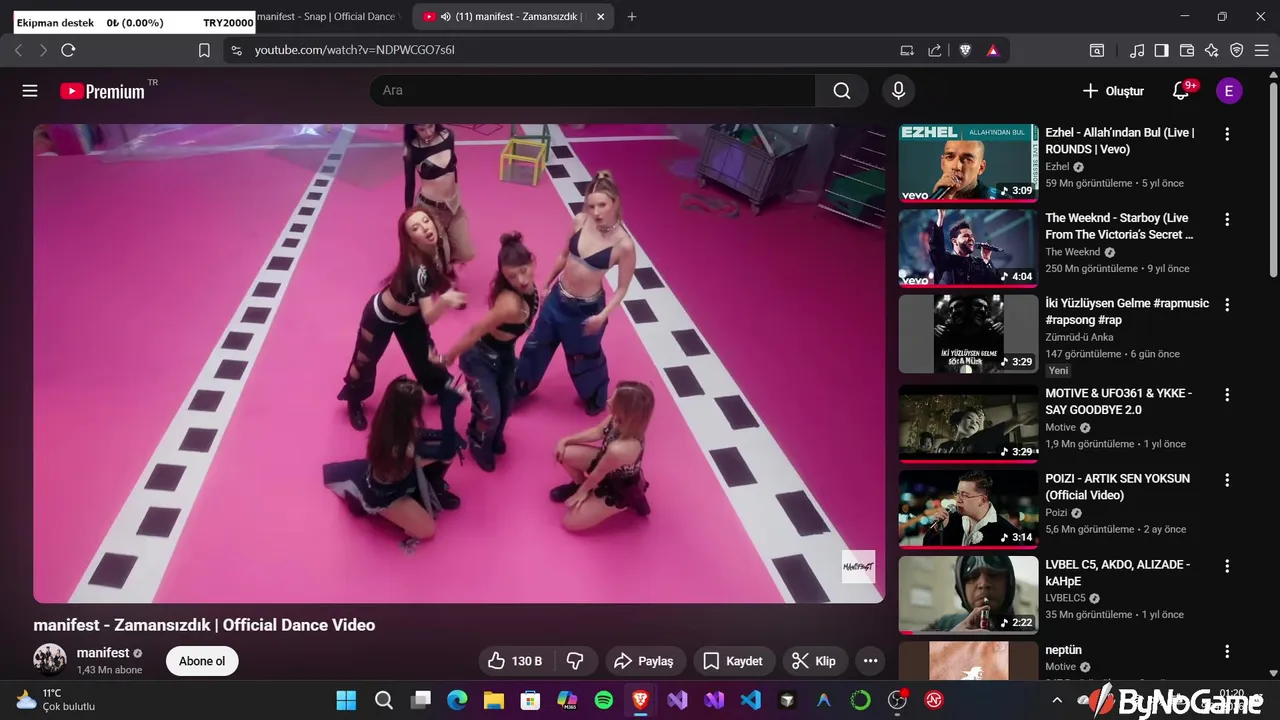Click the Oluştur create button
Screen dimensions: 1280x720
[x=1113, y=91]
